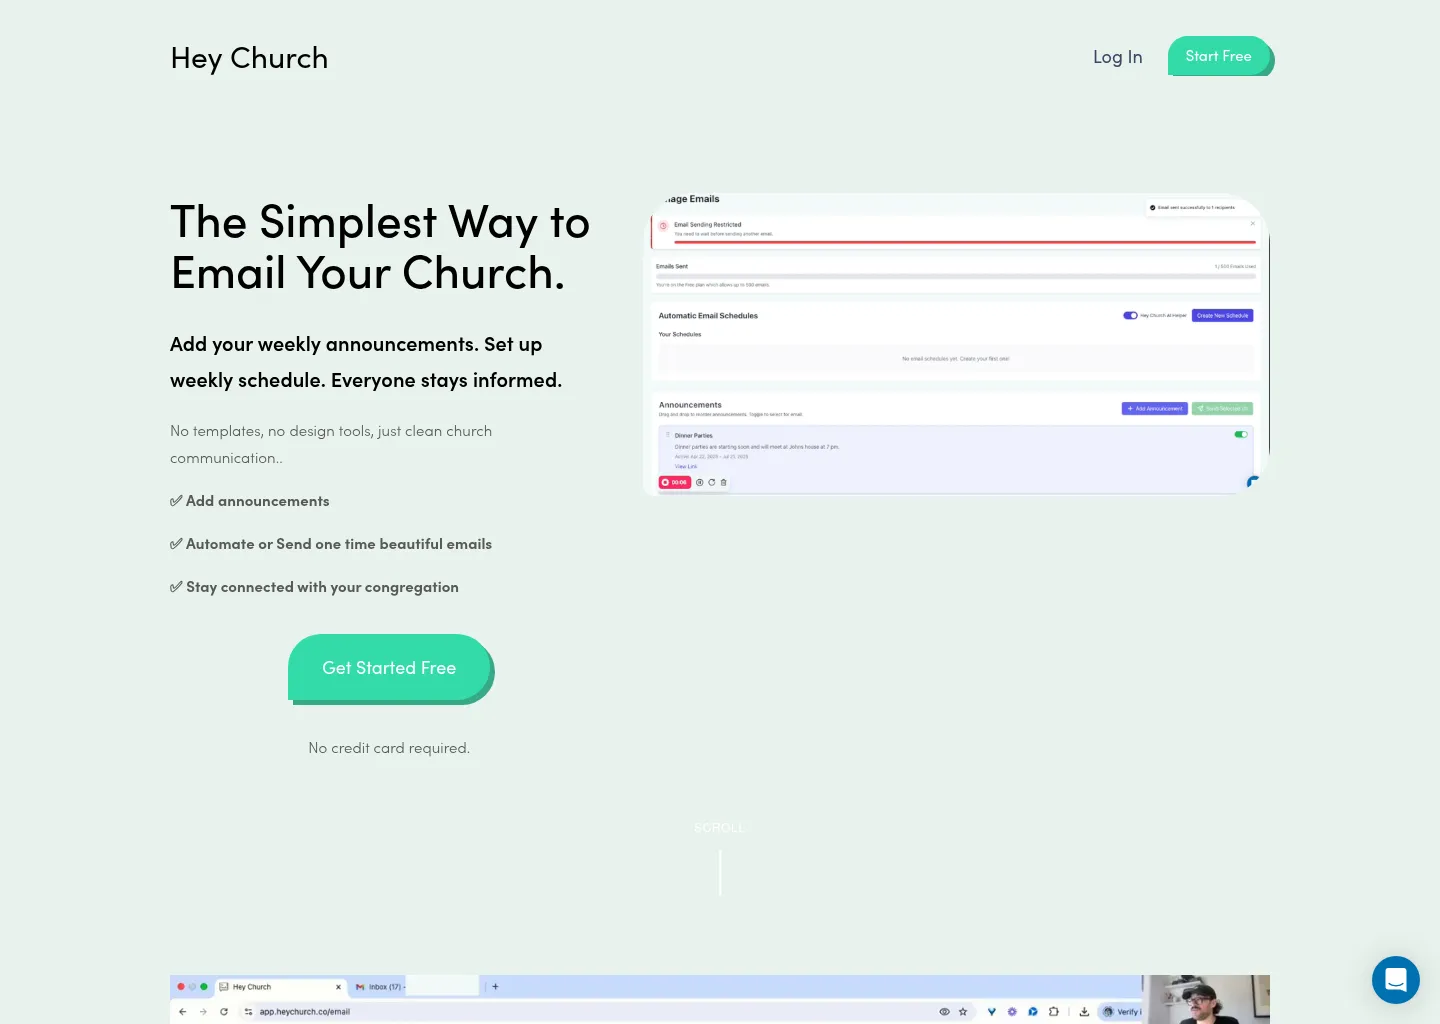Click the Hey Church logo
The image size is (1440, 1024).
(249, 58)
